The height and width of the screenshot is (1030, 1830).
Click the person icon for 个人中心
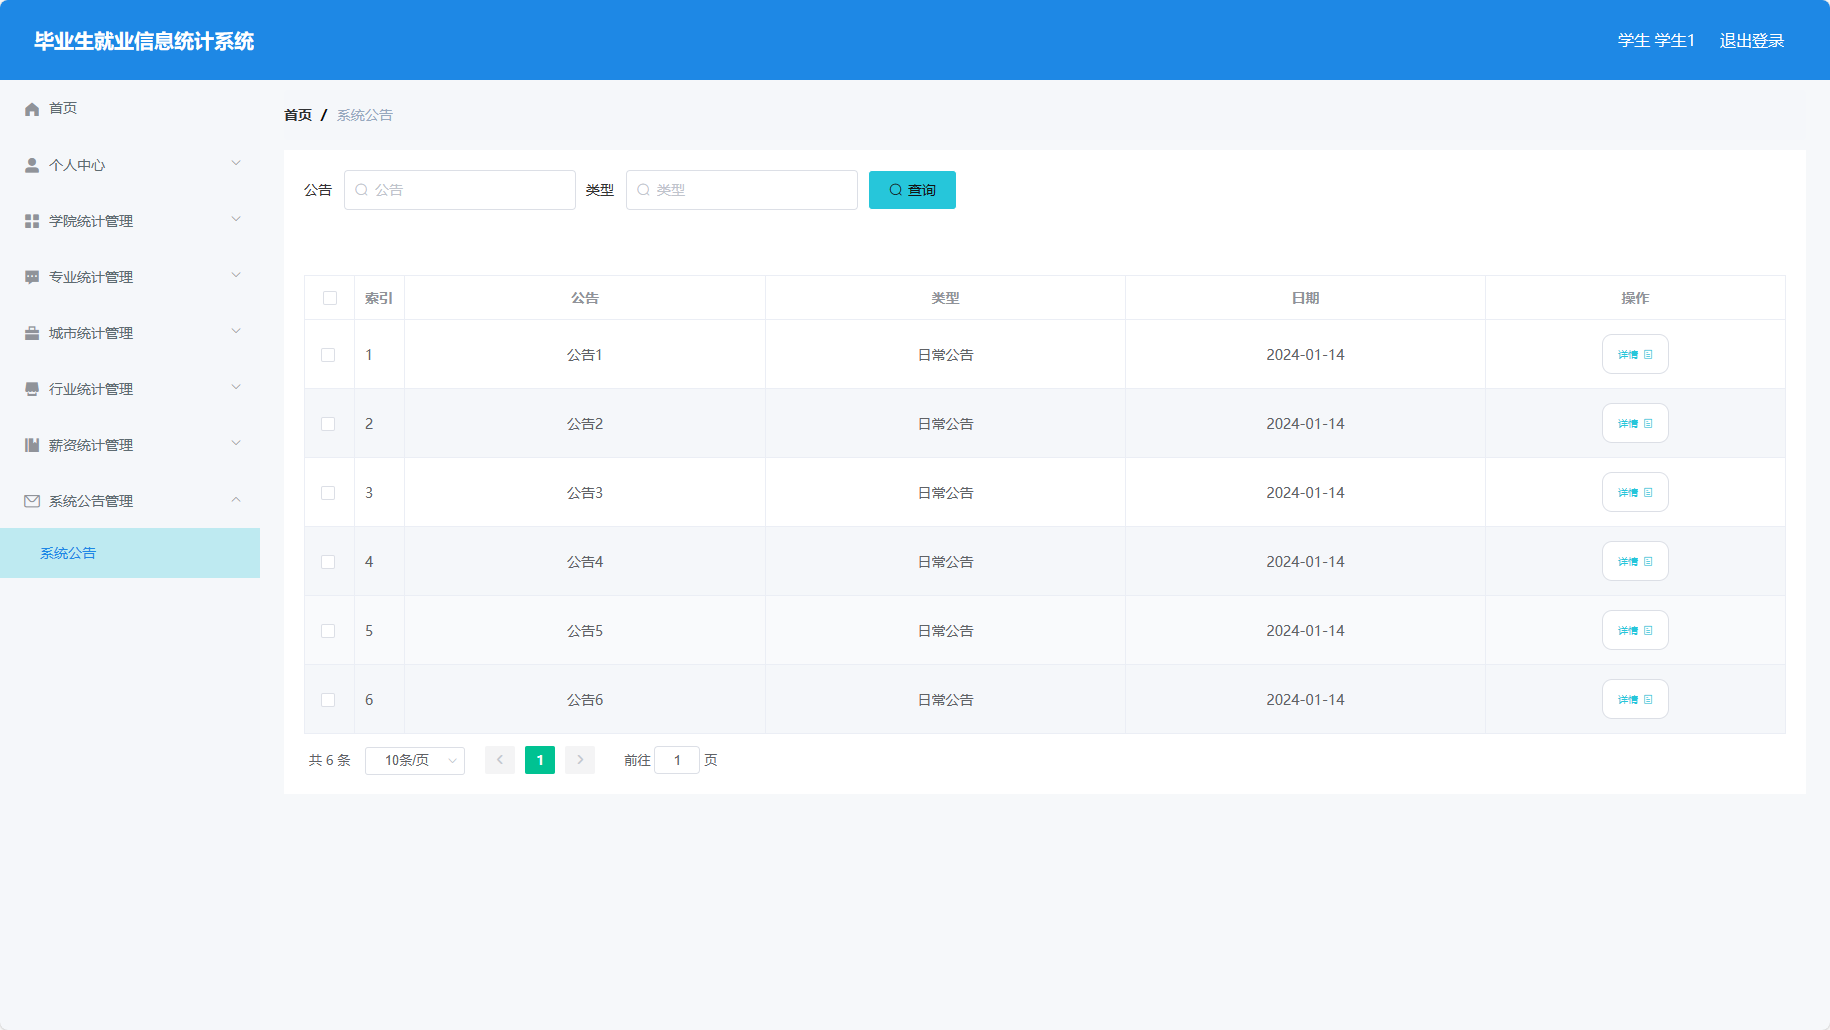32,165
